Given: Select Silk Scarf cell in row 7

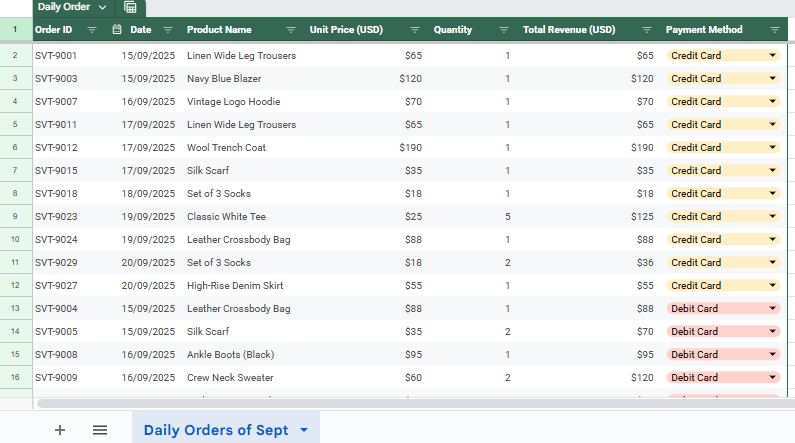Looking at the screenshot, I should coord(208,170).
